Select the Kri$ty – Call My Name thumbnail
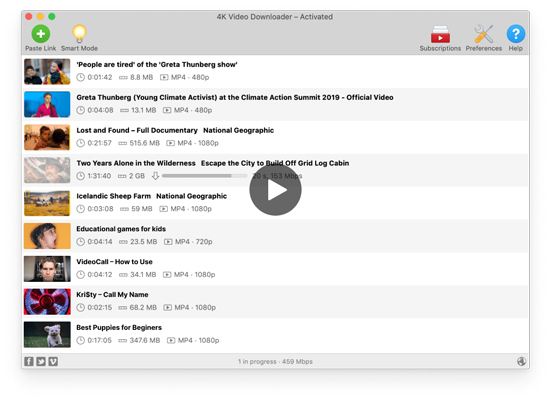This screenshot has height=400, width=550. pos(47,302)
